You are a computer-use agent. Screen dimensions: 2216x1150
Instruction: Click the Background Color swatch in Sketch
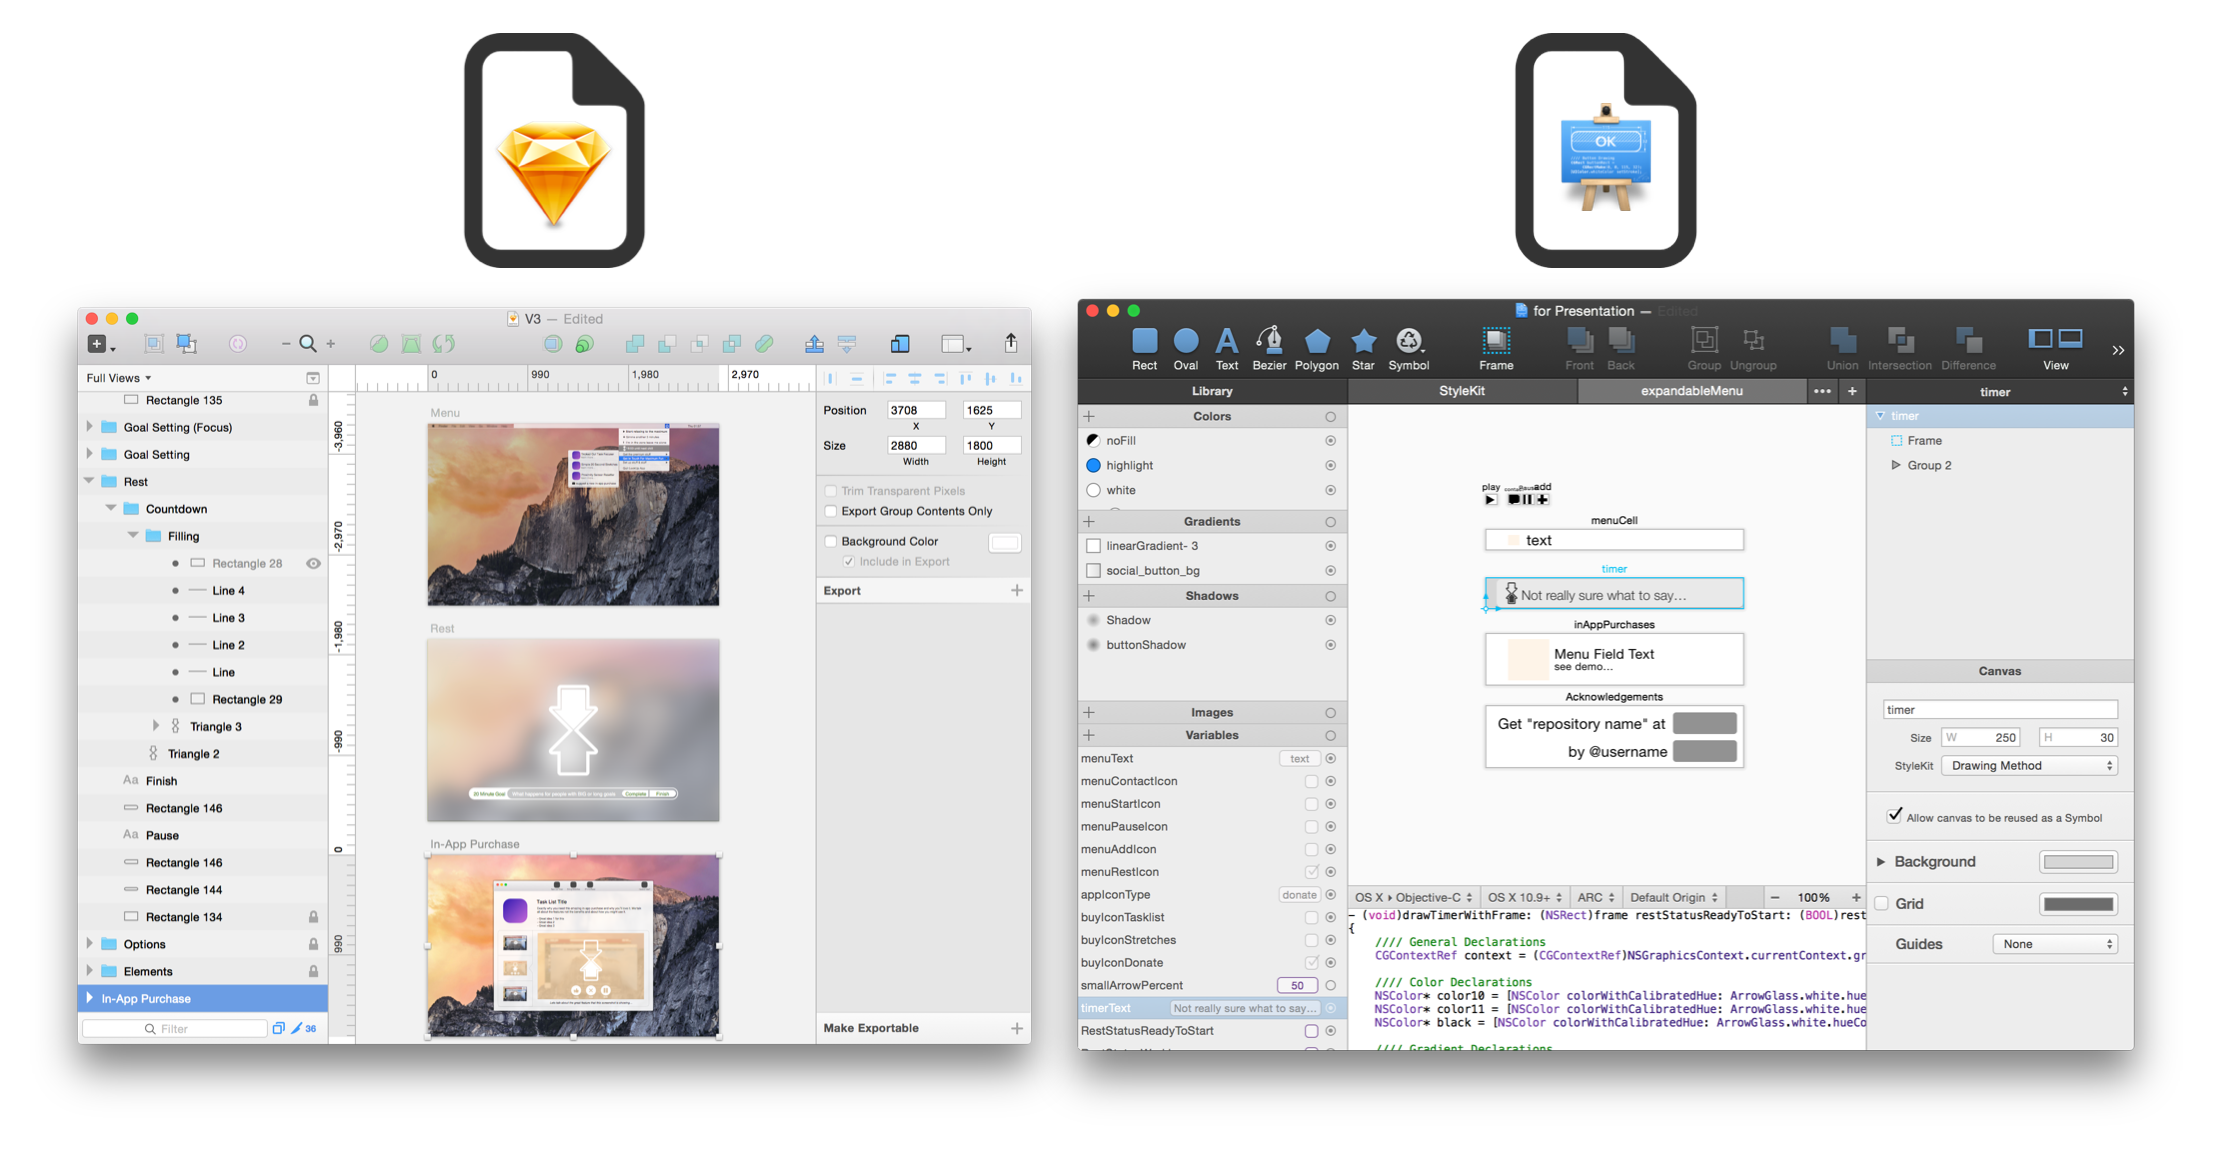coord(1004,542)
